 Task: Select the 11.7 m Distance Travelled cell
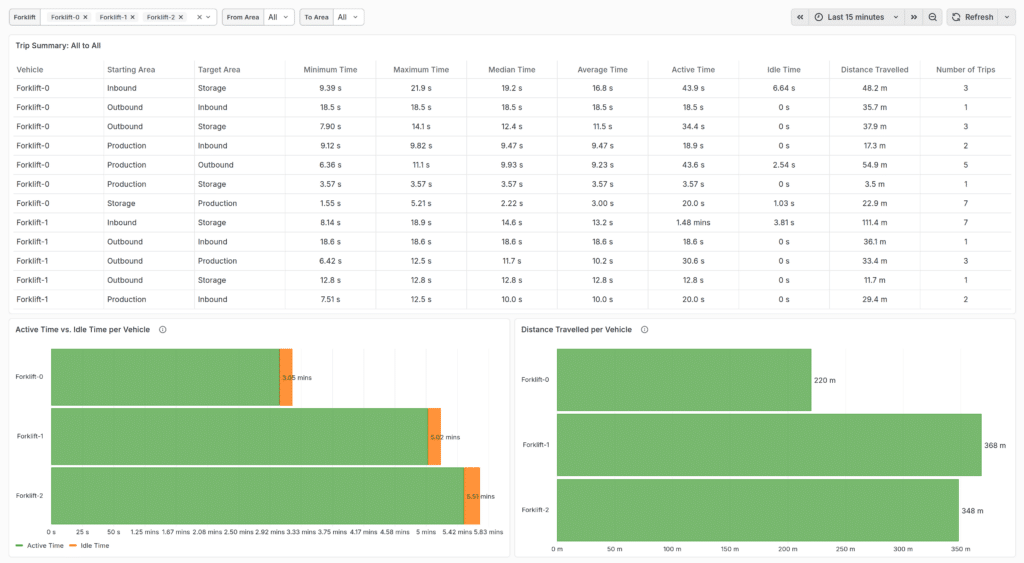tap(874, 280)
